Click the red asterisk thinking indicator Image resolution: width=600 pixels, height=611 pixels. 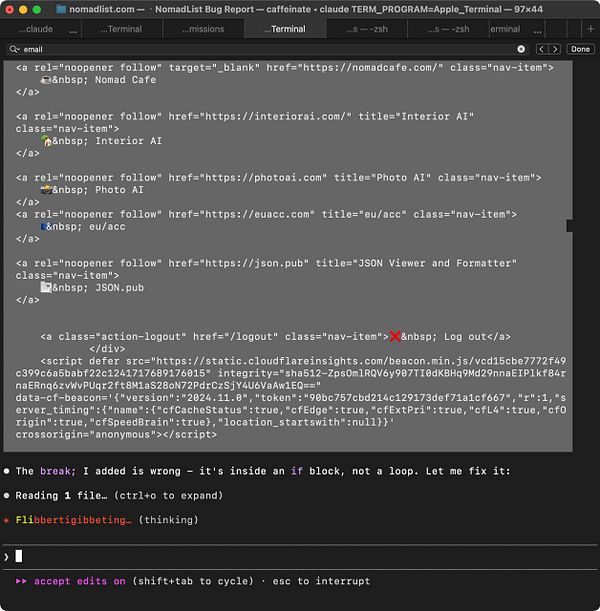pyautogui.click(x=6, y=520)
